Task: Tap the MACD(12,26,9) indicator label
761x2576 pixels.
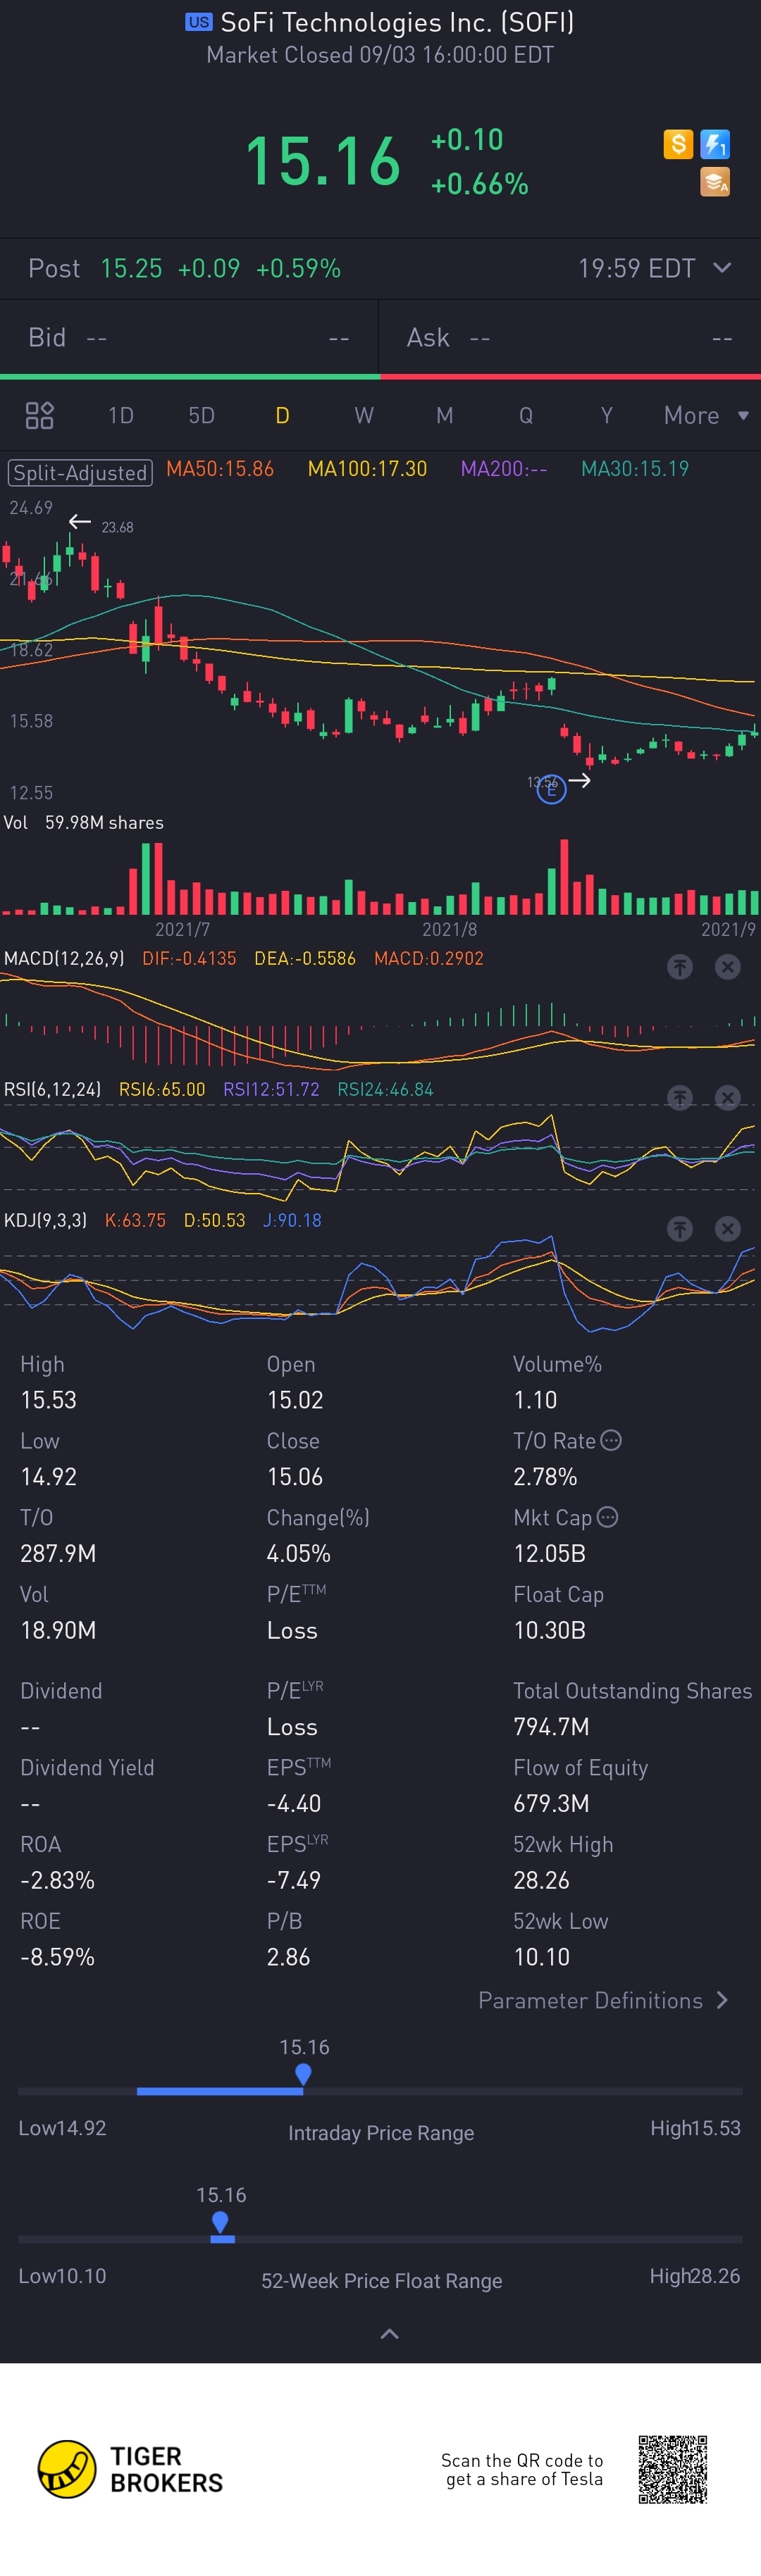Action: (x=64, y=958)
